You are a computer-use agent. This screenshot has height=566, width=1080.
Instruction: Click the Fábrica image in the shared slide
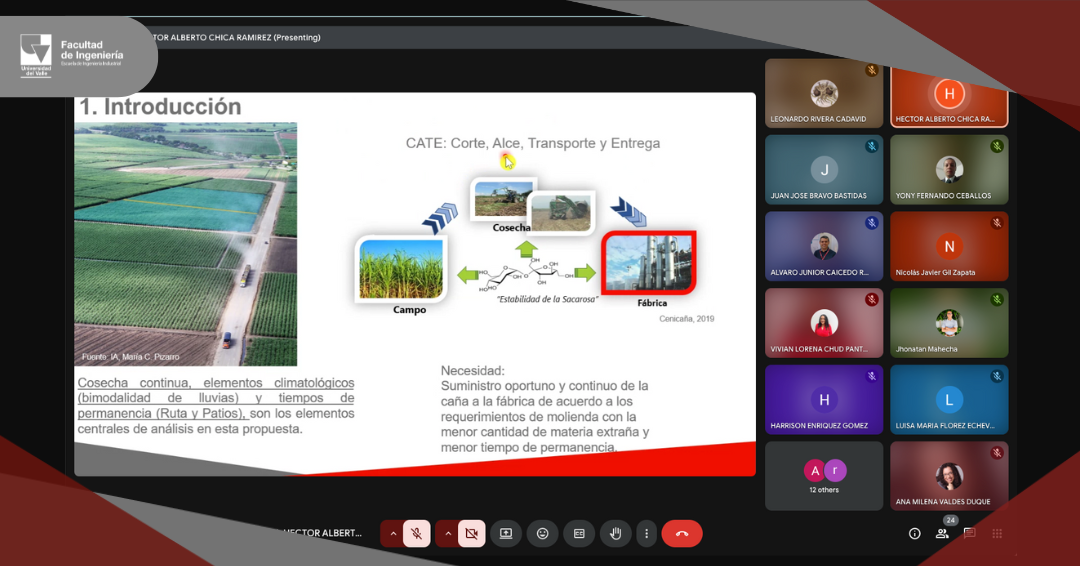tap(648, 263)
